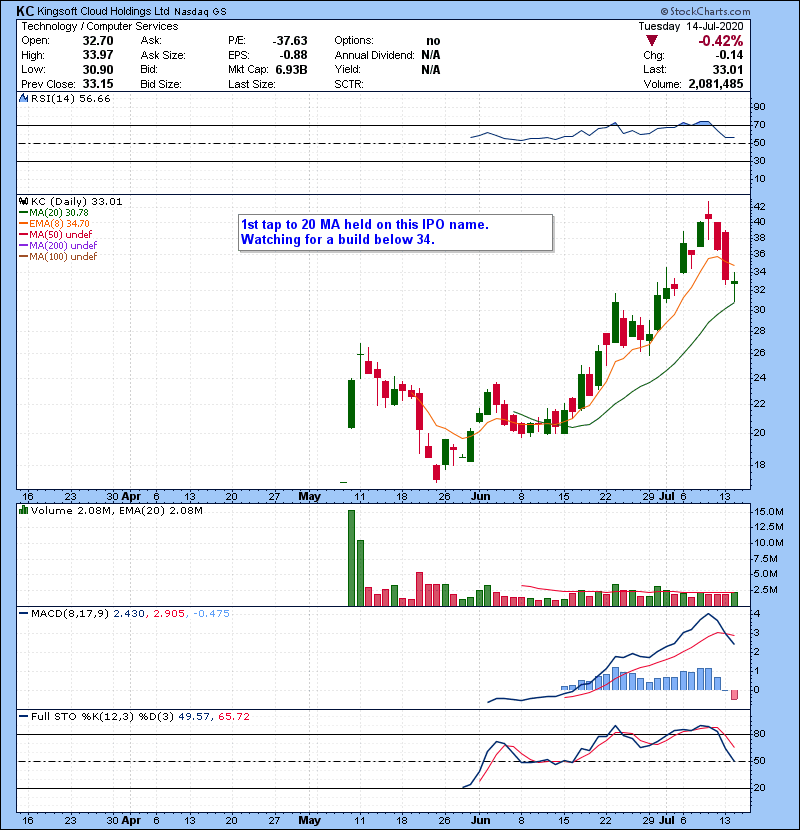Click the Options value no
The height and width of the screenshot is (830, 800).
[433, 41]
